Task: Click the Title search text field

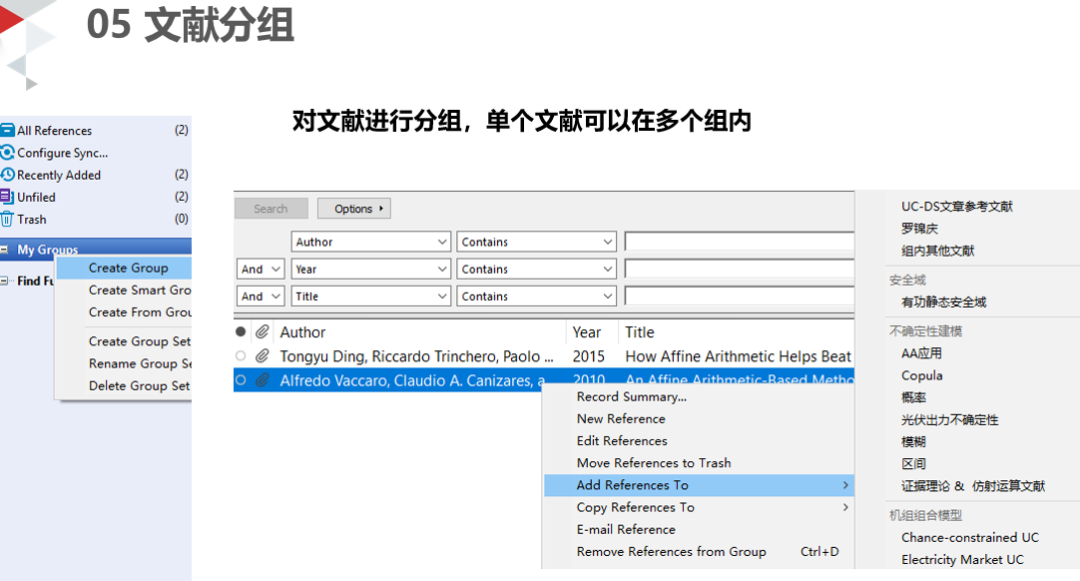Action: tap(739, 296)
